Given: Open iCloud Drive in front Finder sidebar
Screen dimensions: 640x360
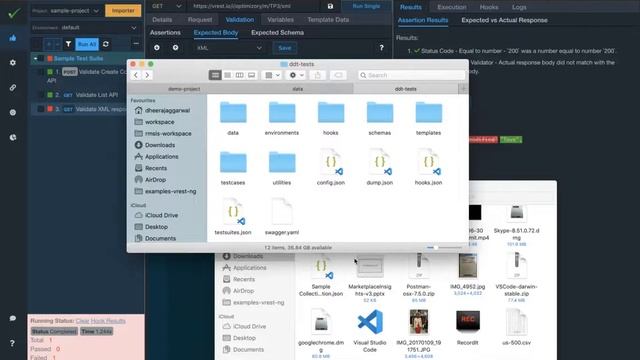Looking at the screenshot, I should point(161,215).
